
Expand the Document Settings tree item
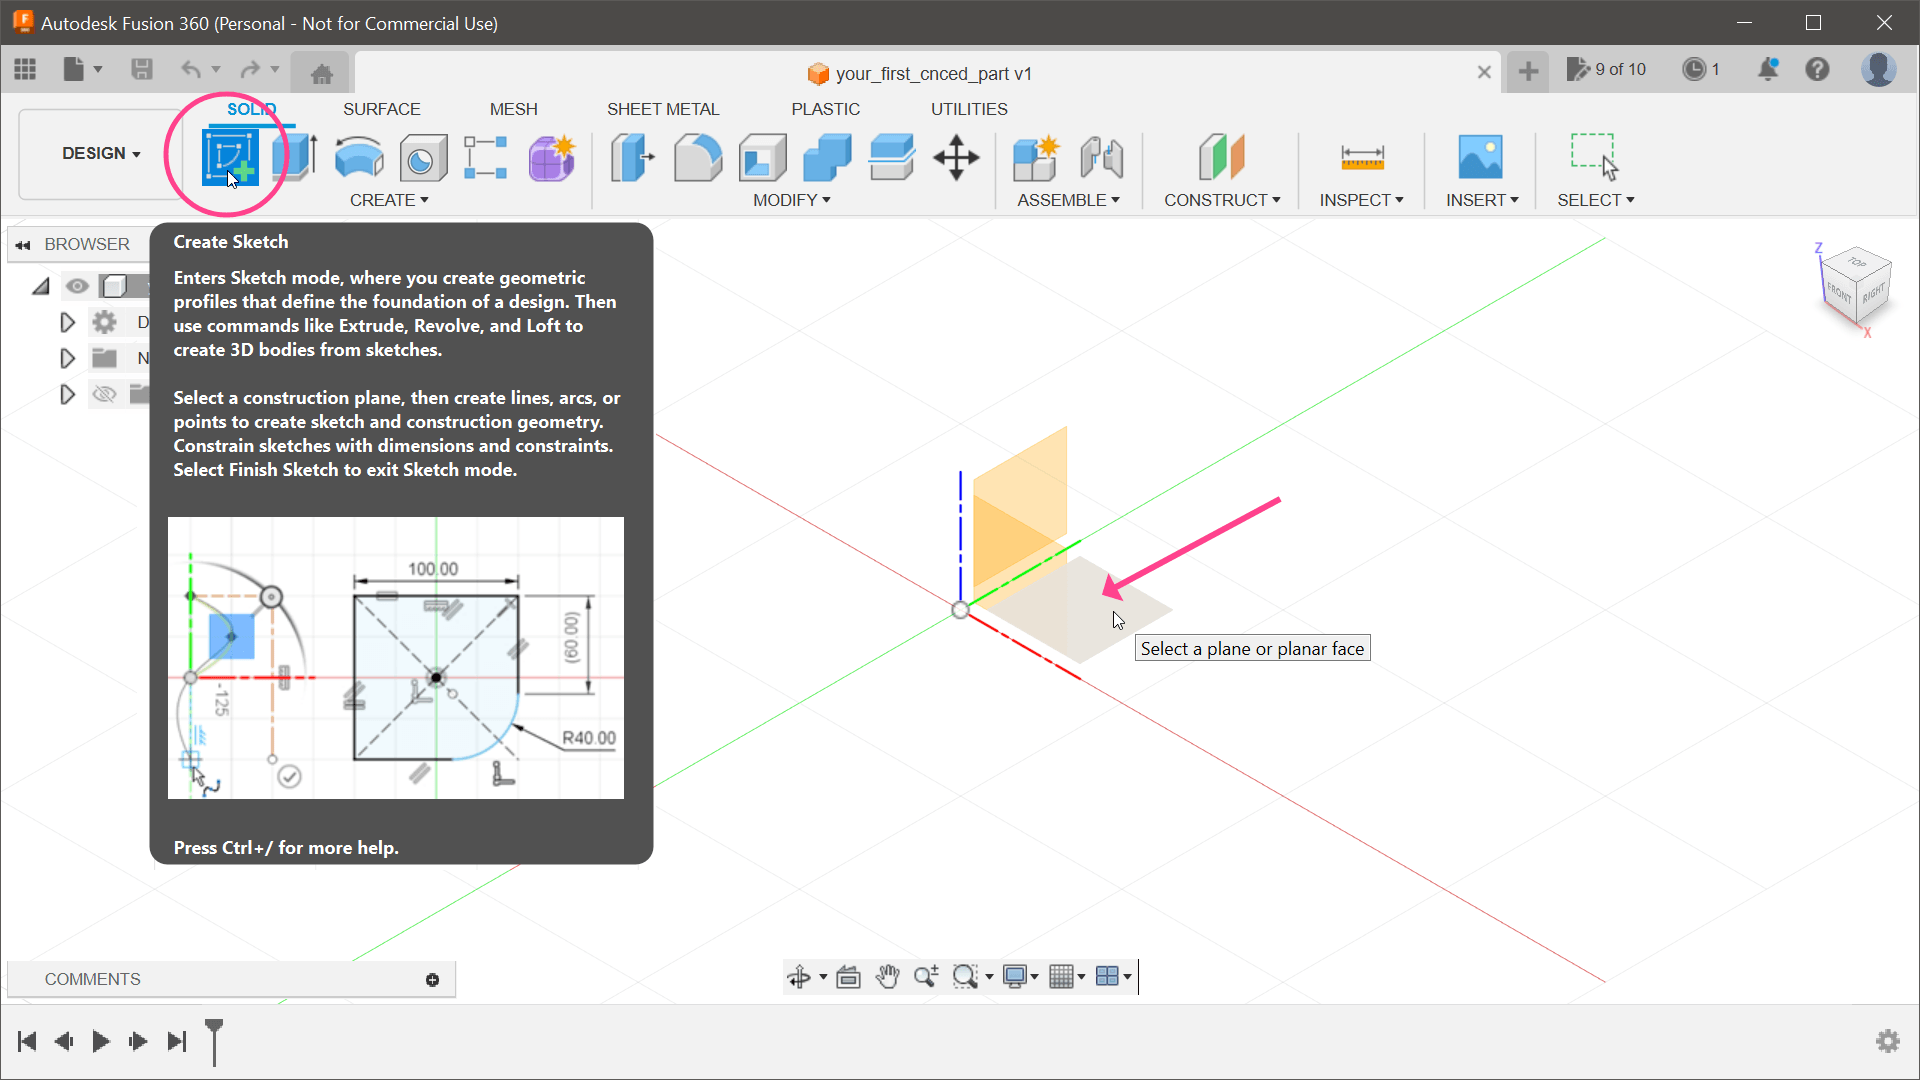(67, 322)
